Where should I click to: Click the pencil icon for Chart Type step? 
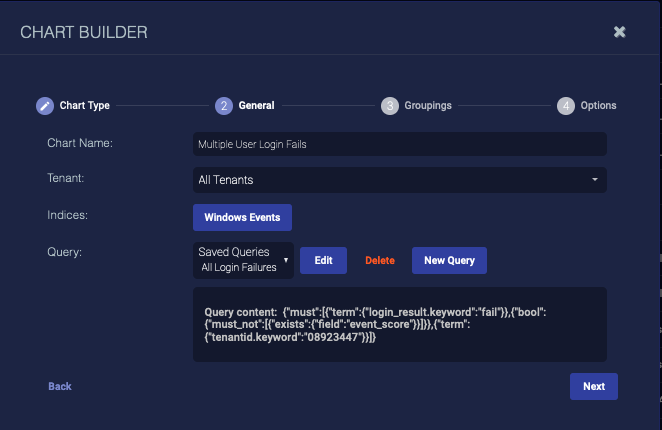point(45,106)
